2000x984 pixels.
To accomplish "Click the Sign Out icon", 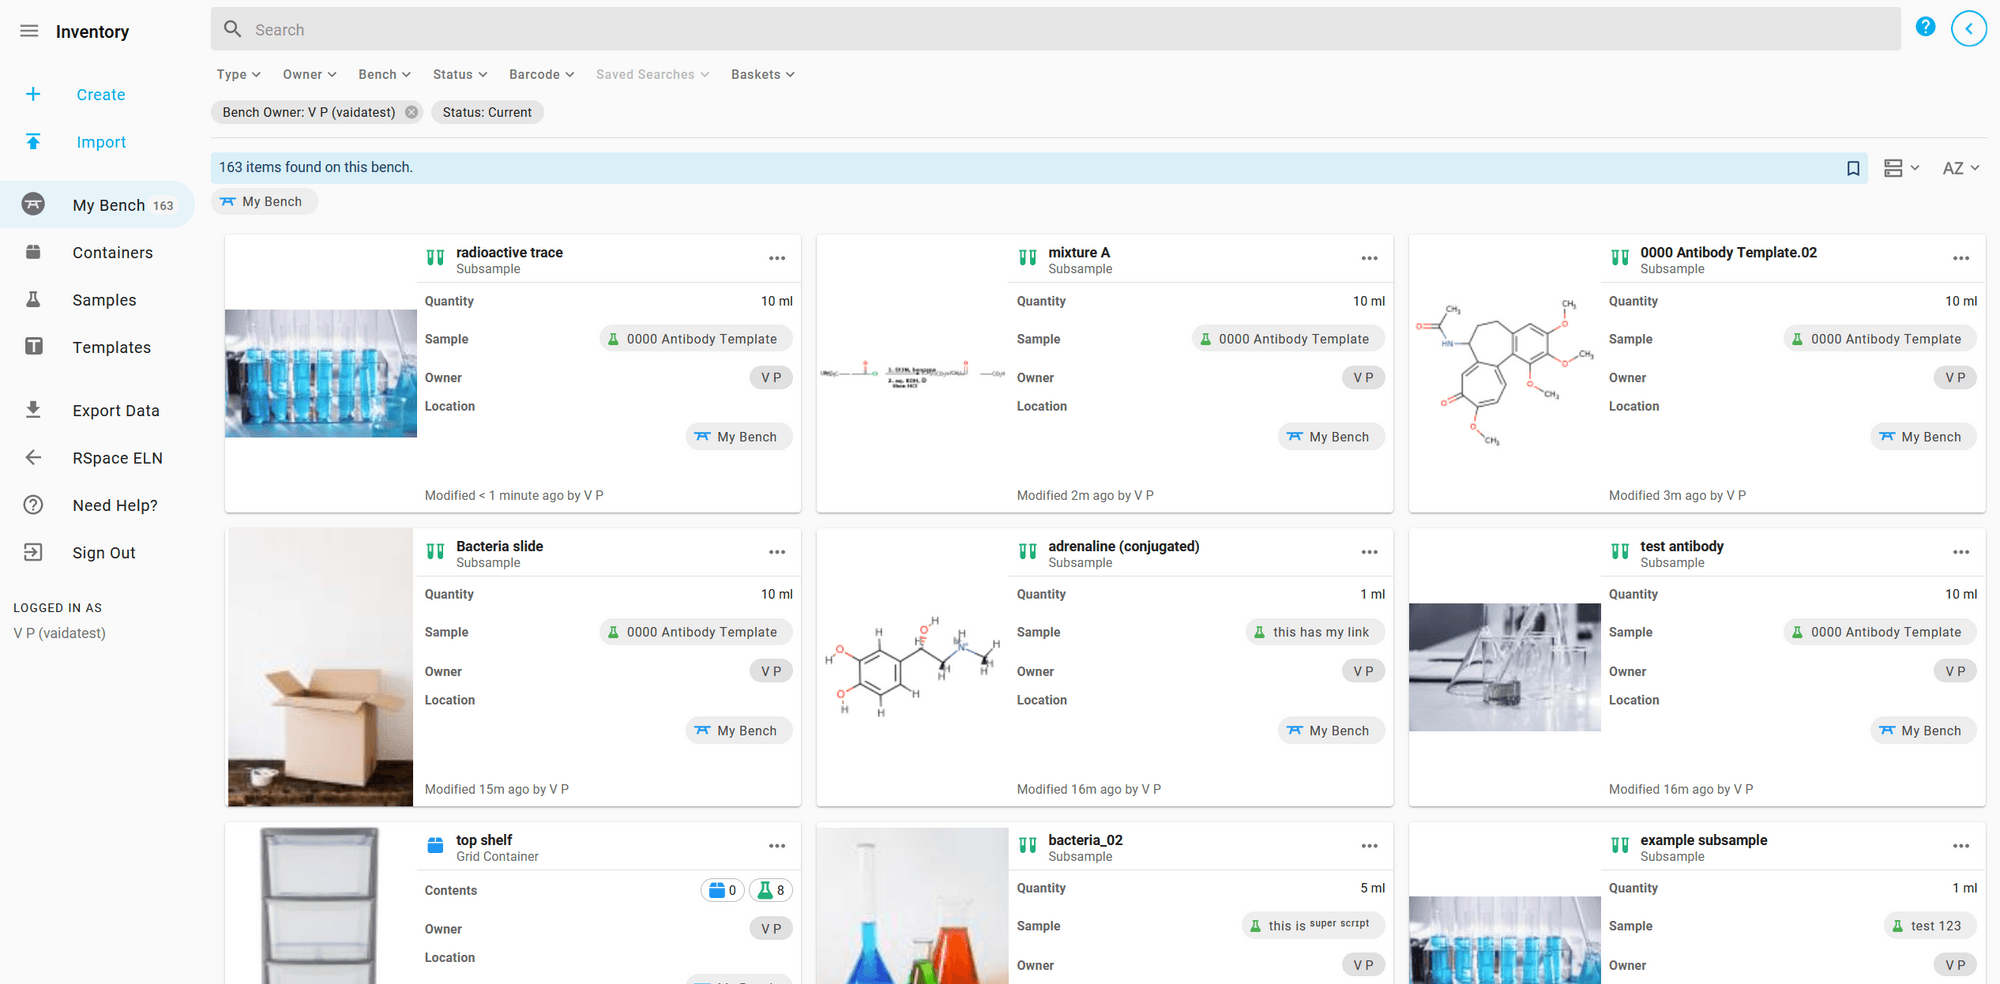I will click(33, 551).
